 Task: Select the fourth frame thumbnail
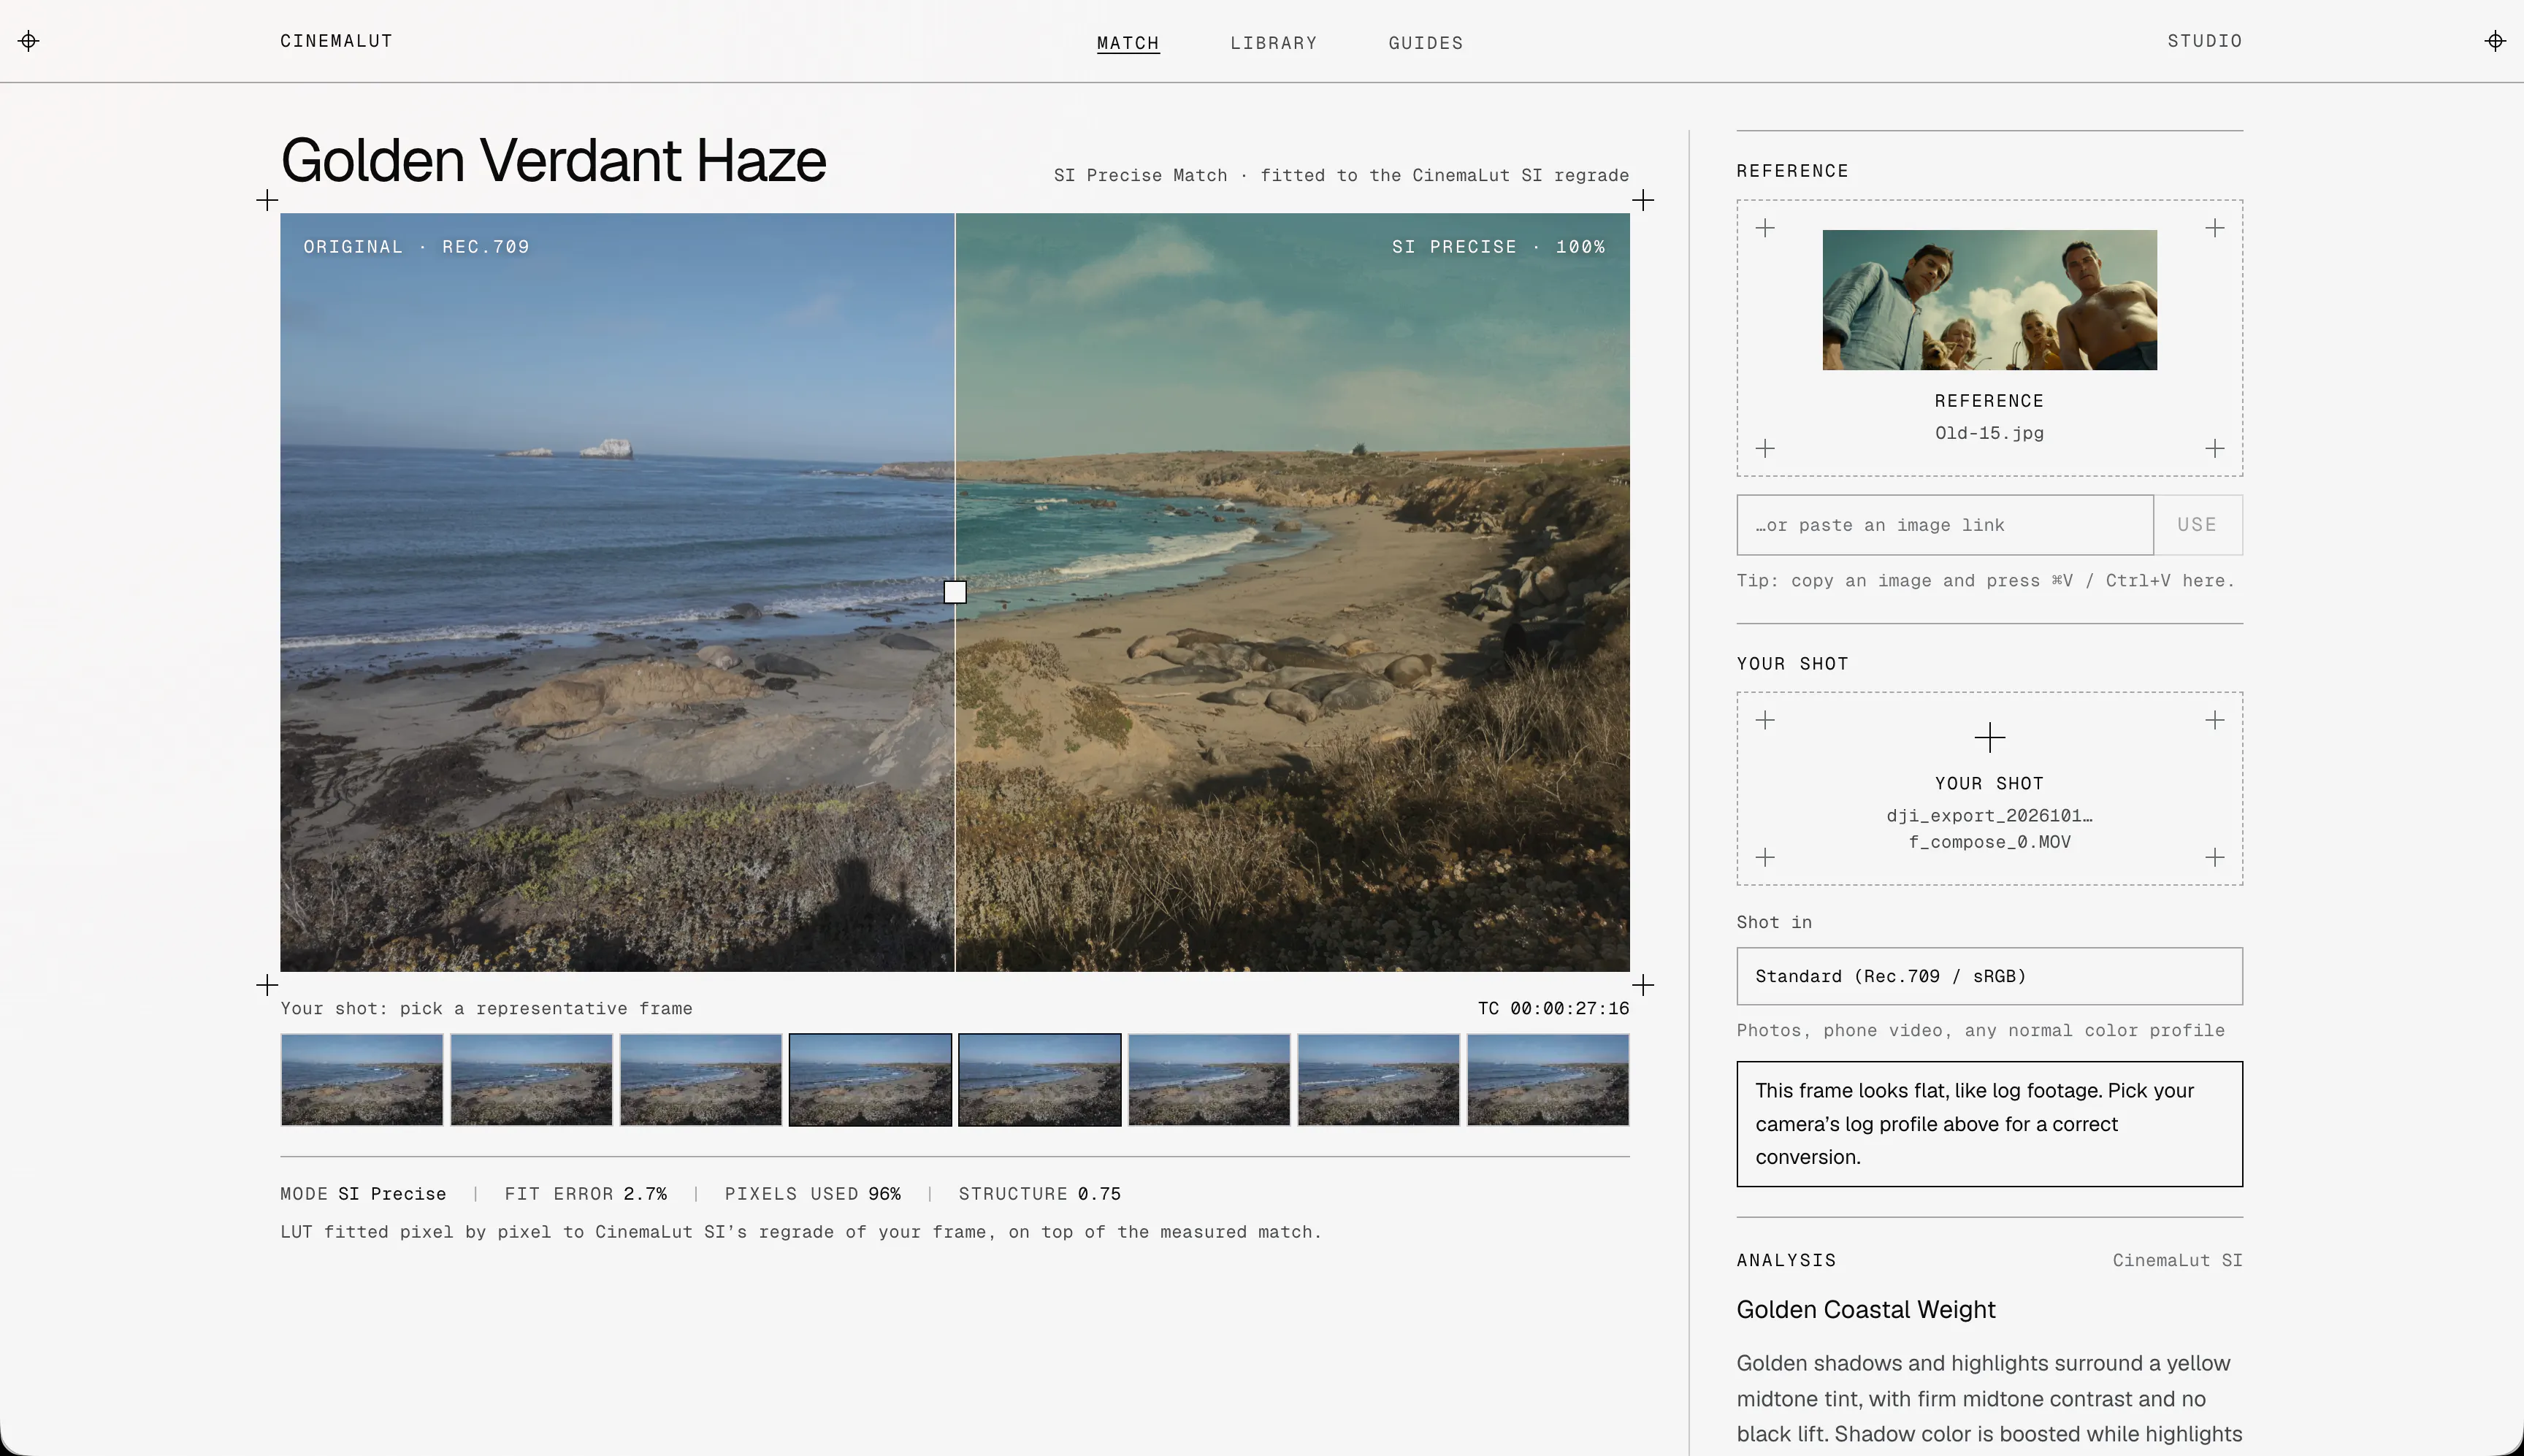click(x=870, y=1080)
